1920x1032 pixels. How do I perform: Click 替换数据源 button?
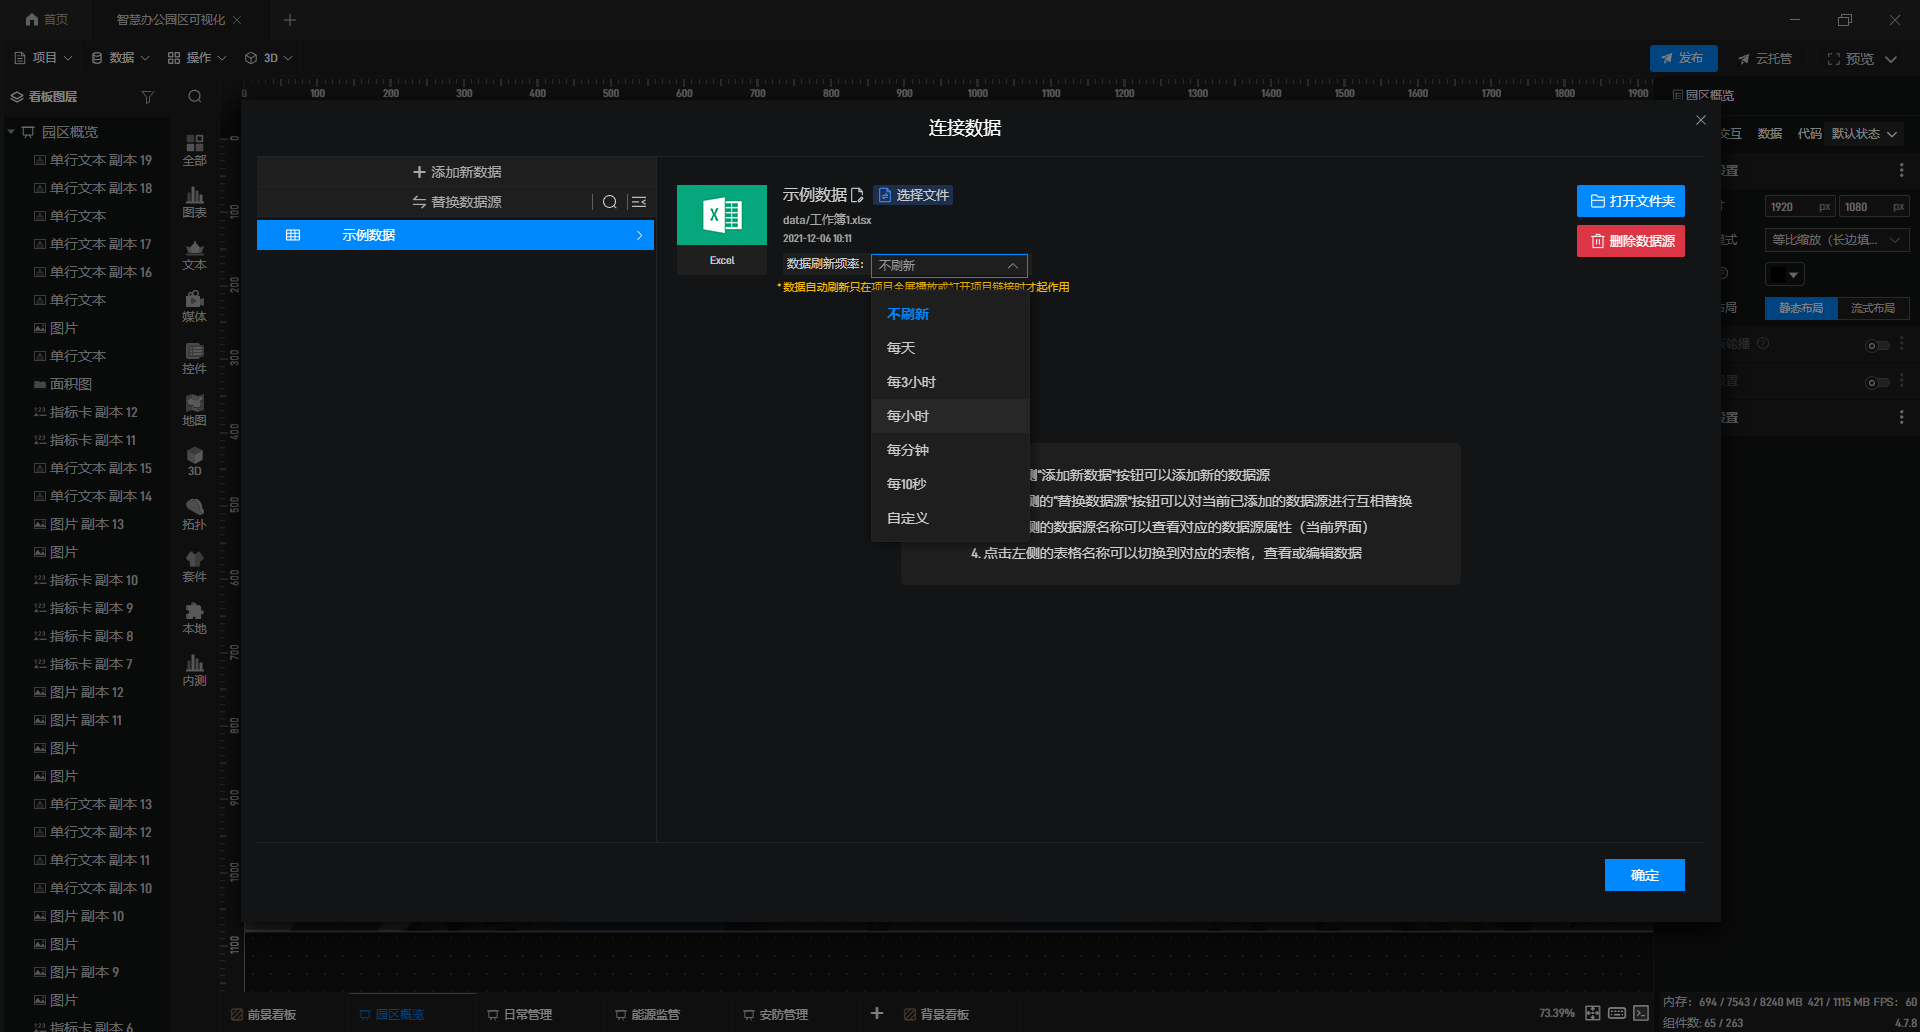[456, 202]
